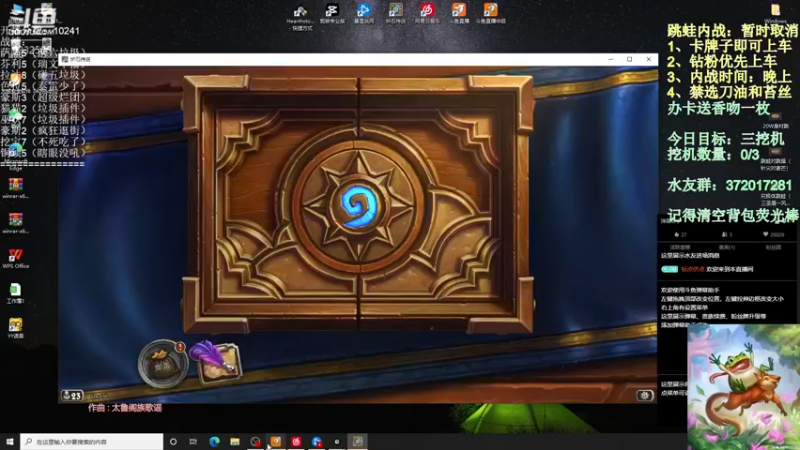This screenshot has height=450, width=800.
Task: Click the frog riding squirrel thumbnail
Action: click(x=743, y=387)
